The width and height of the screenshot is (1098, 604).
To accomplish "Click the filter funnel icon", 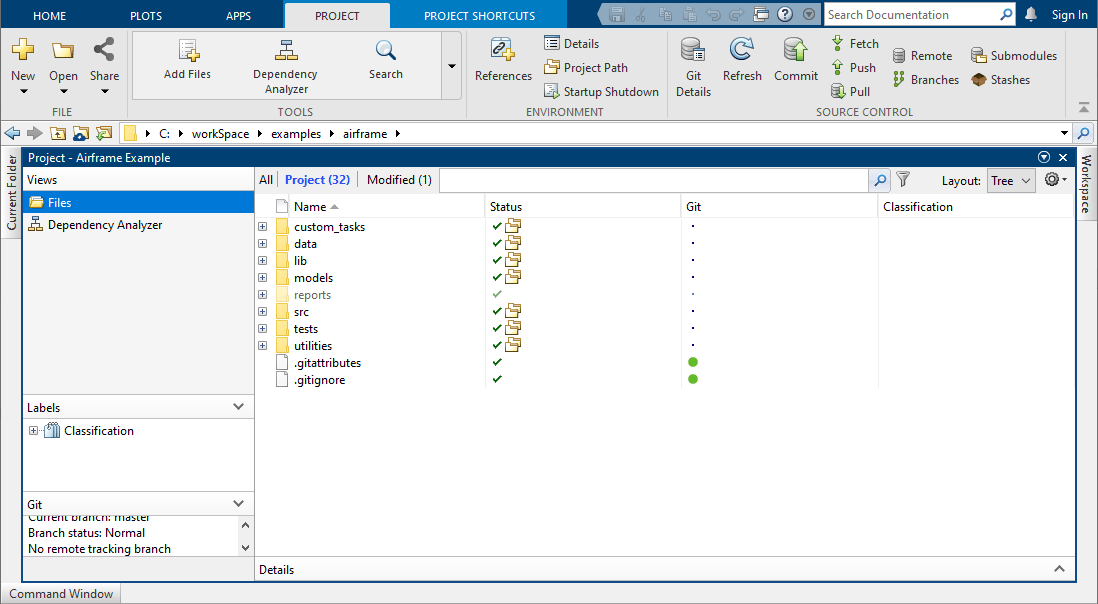I will pyautogui.click(x=903, y=180).
